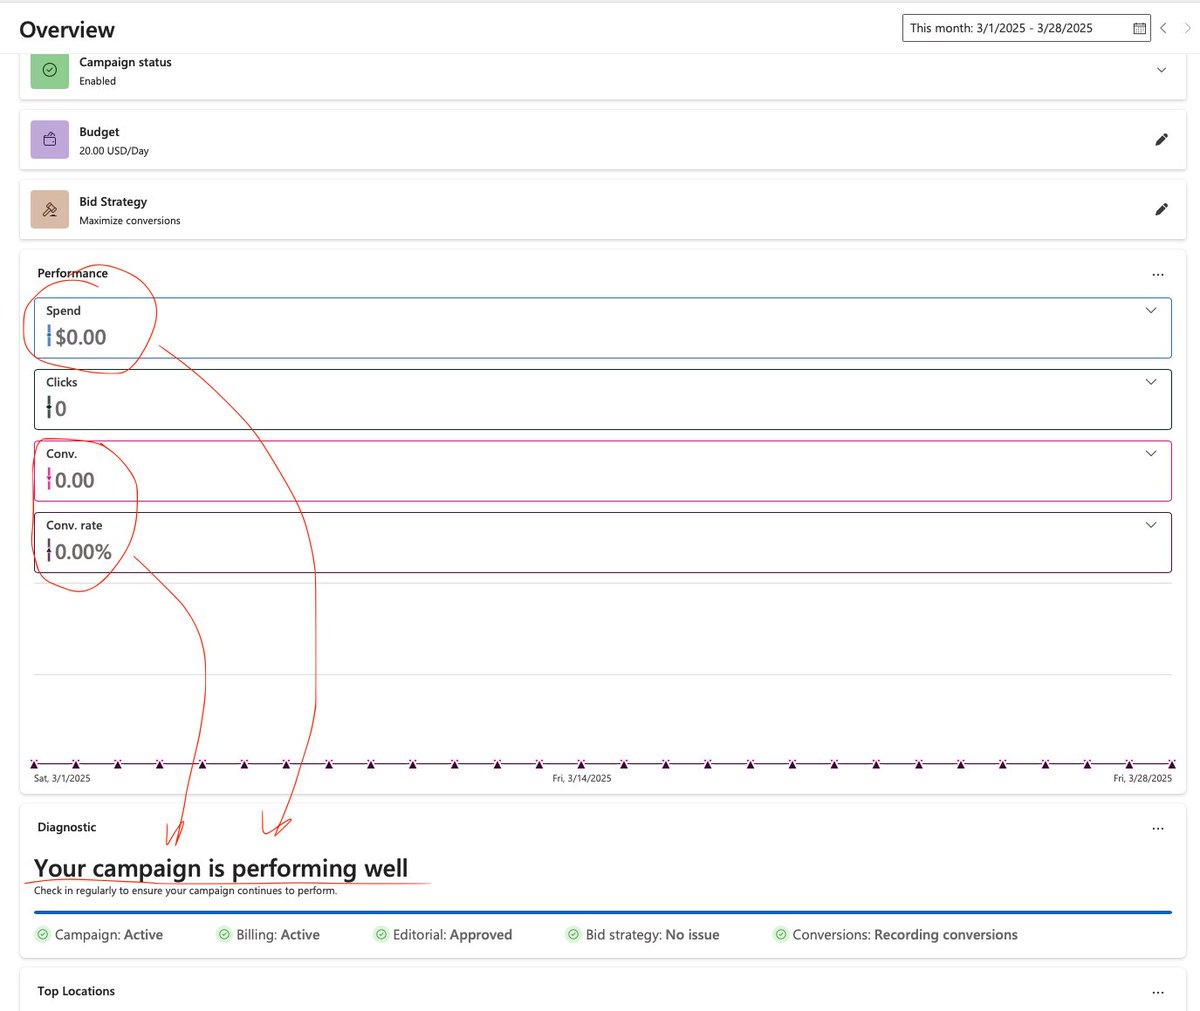Click the Diagnostic blue progress bar

603,912
